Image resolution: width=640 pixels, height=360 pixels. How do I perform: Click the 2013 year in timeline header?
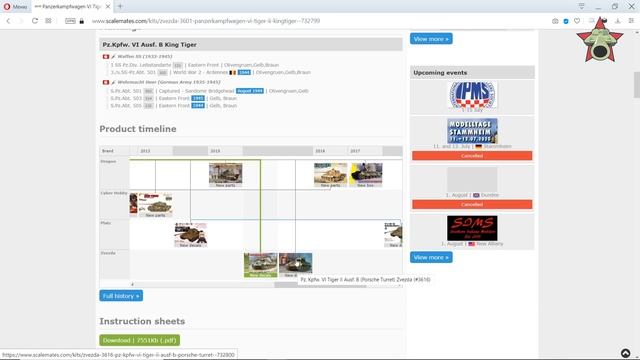(145, 151)
